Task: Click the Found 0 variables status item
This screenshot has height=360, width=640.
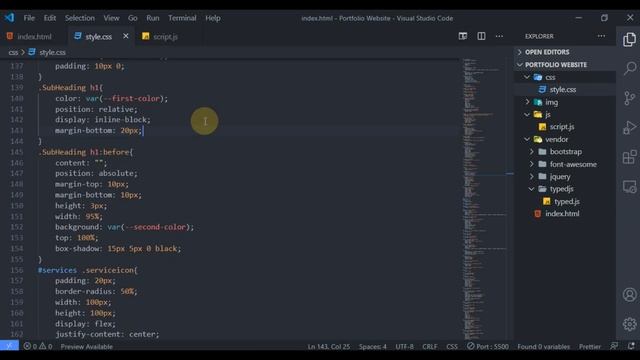Action: click(x=543, y=347)
